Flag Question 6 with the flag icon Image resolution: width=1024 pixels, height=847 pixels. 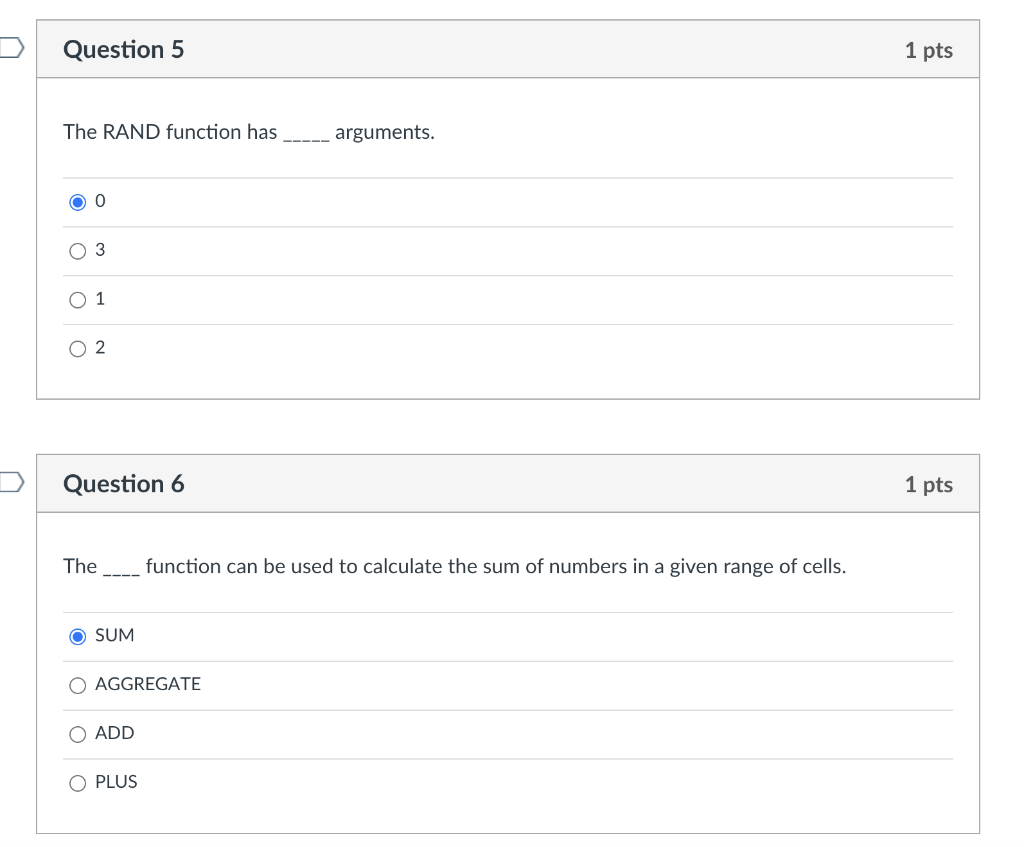(10, 483)
